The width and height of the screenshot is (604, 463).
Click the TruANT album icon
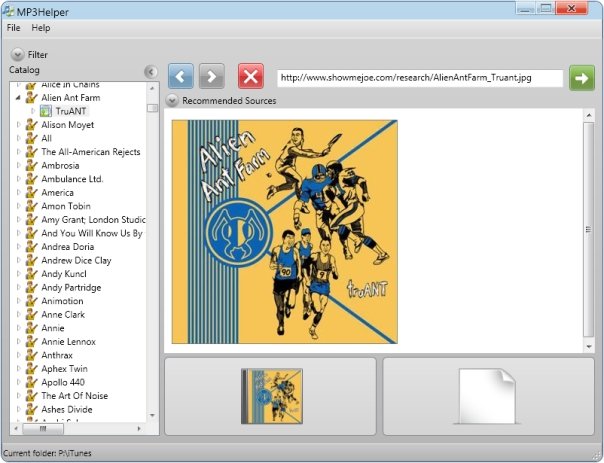(46, 111)
